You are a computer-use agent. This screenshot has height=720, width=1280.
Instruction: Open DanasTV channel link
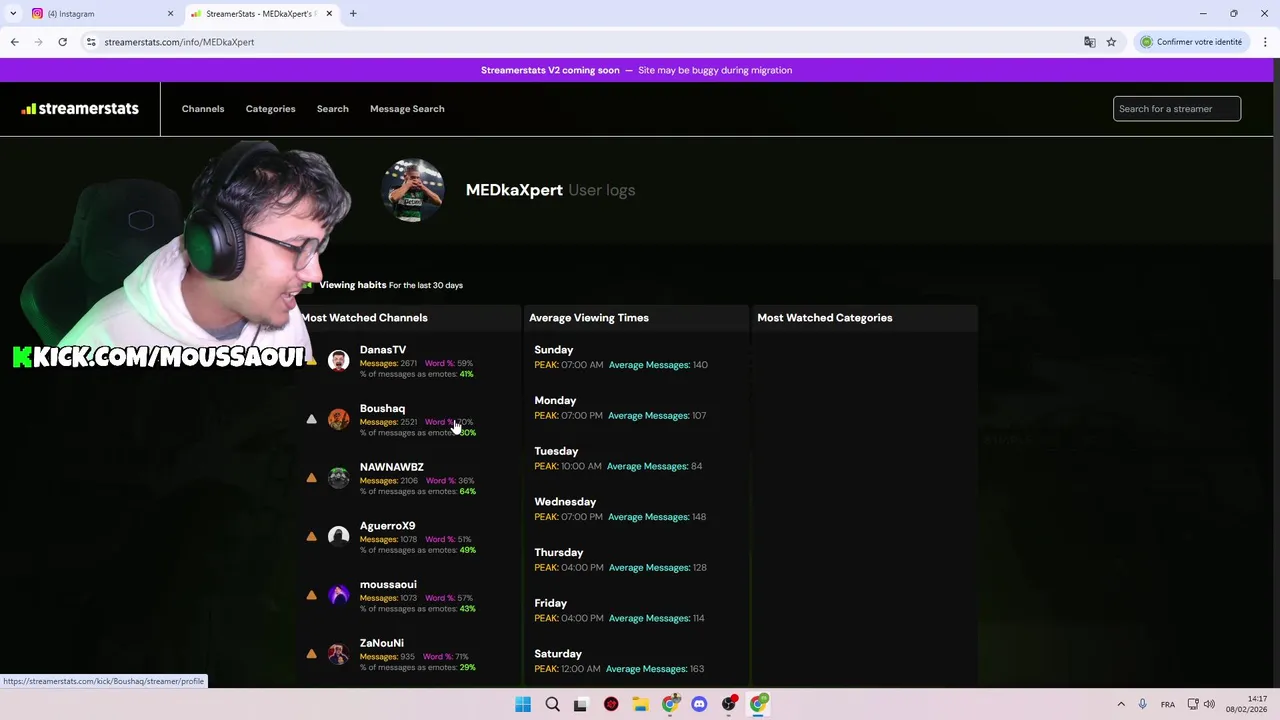[383, 350]
